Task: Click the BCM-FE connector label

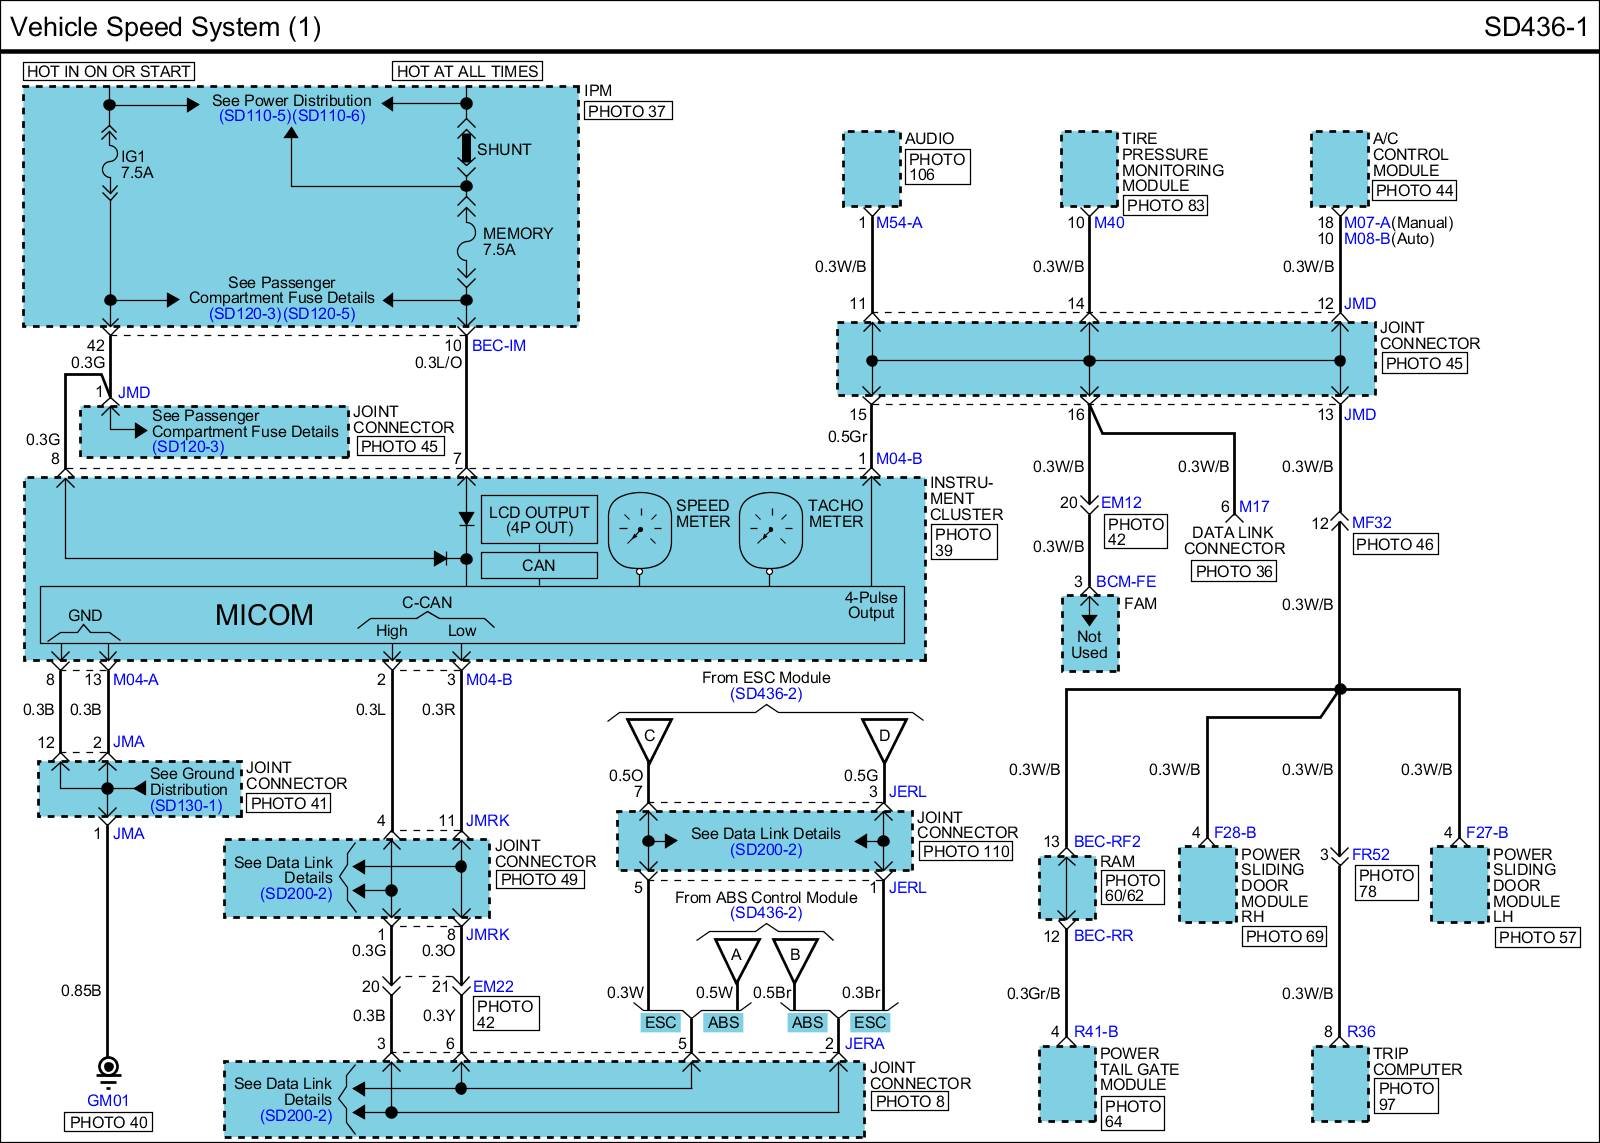Action: [1126, 581]
